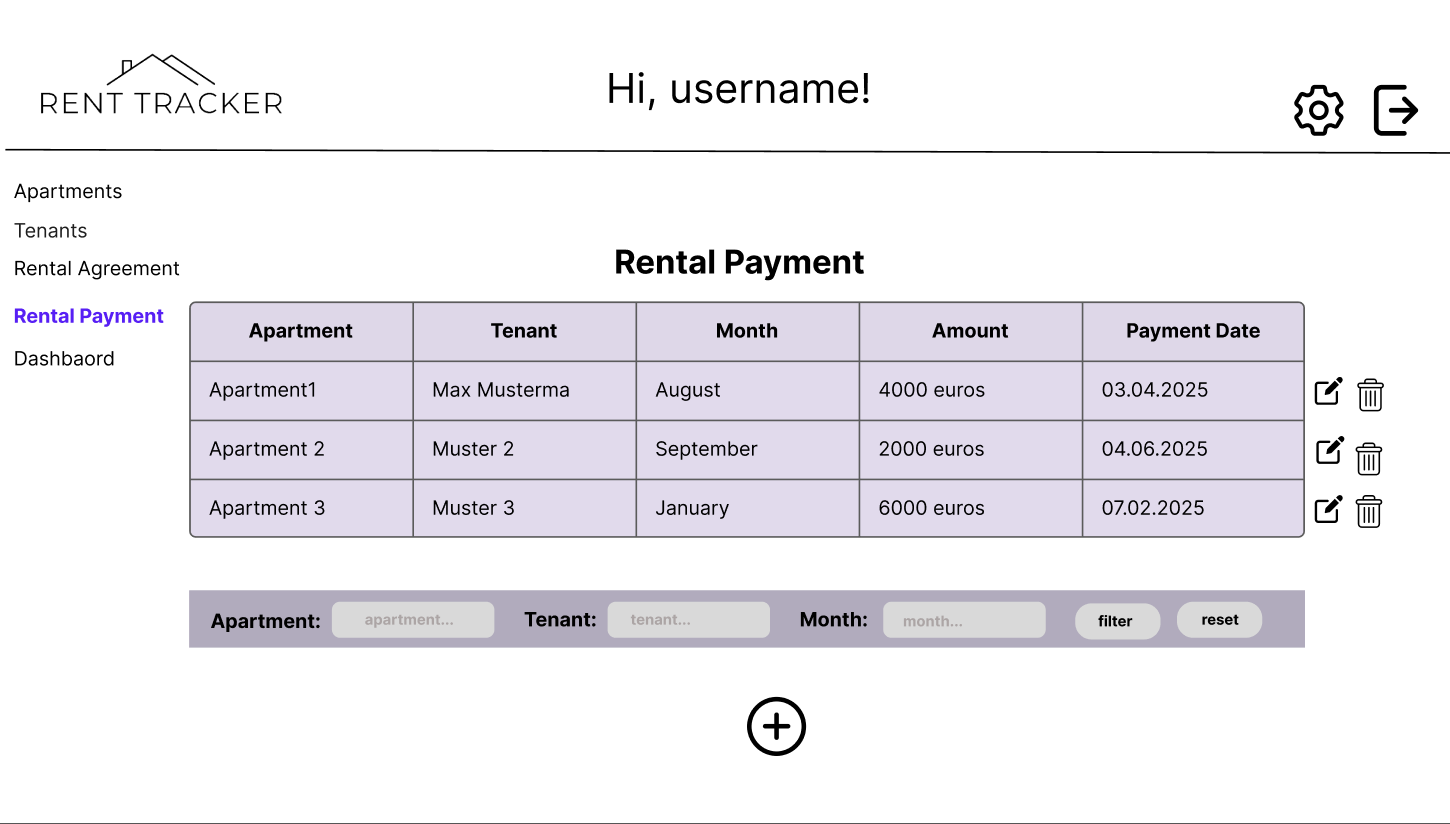Edit the Apartment 2 payment entry
Image resolution: width=1450 pixels, height=824 pixels.
click(1328, 451)
